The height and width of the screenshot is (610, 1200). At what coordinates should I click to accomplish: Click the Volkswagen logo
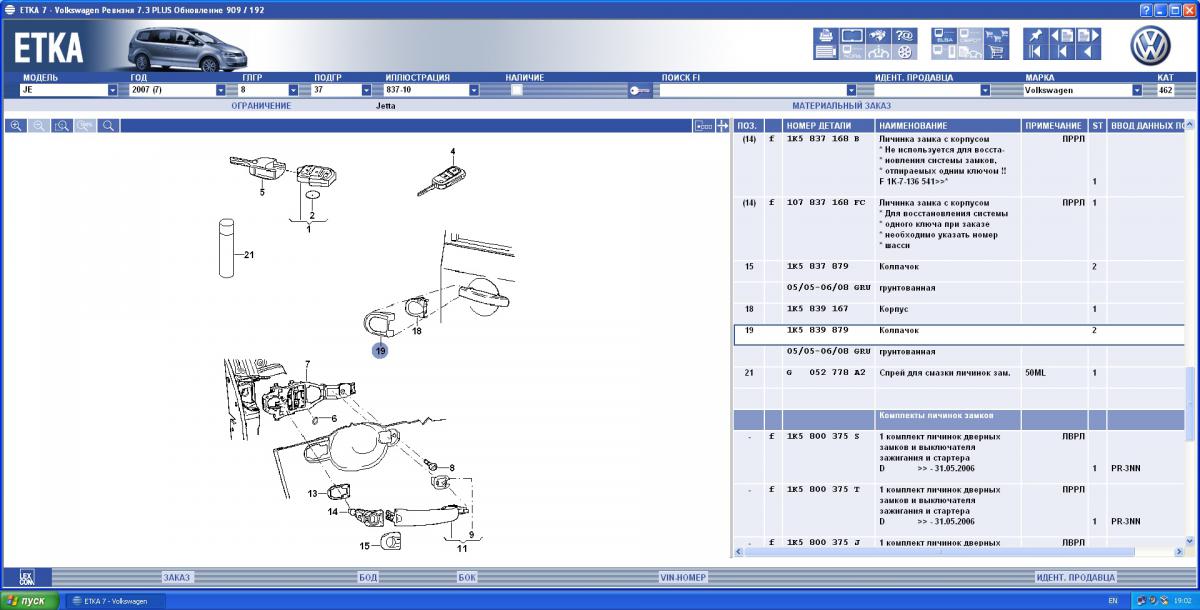coord(1150,45)
